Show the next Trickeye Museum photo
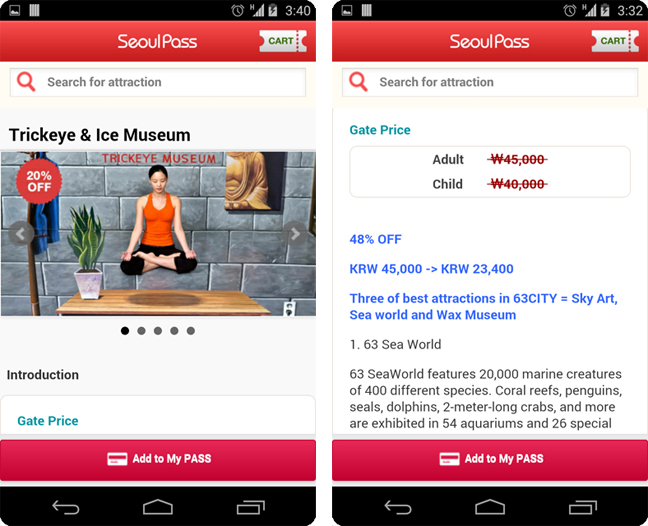Image resolution: width=648 pixels, height=526 pixels. [295, 234]
